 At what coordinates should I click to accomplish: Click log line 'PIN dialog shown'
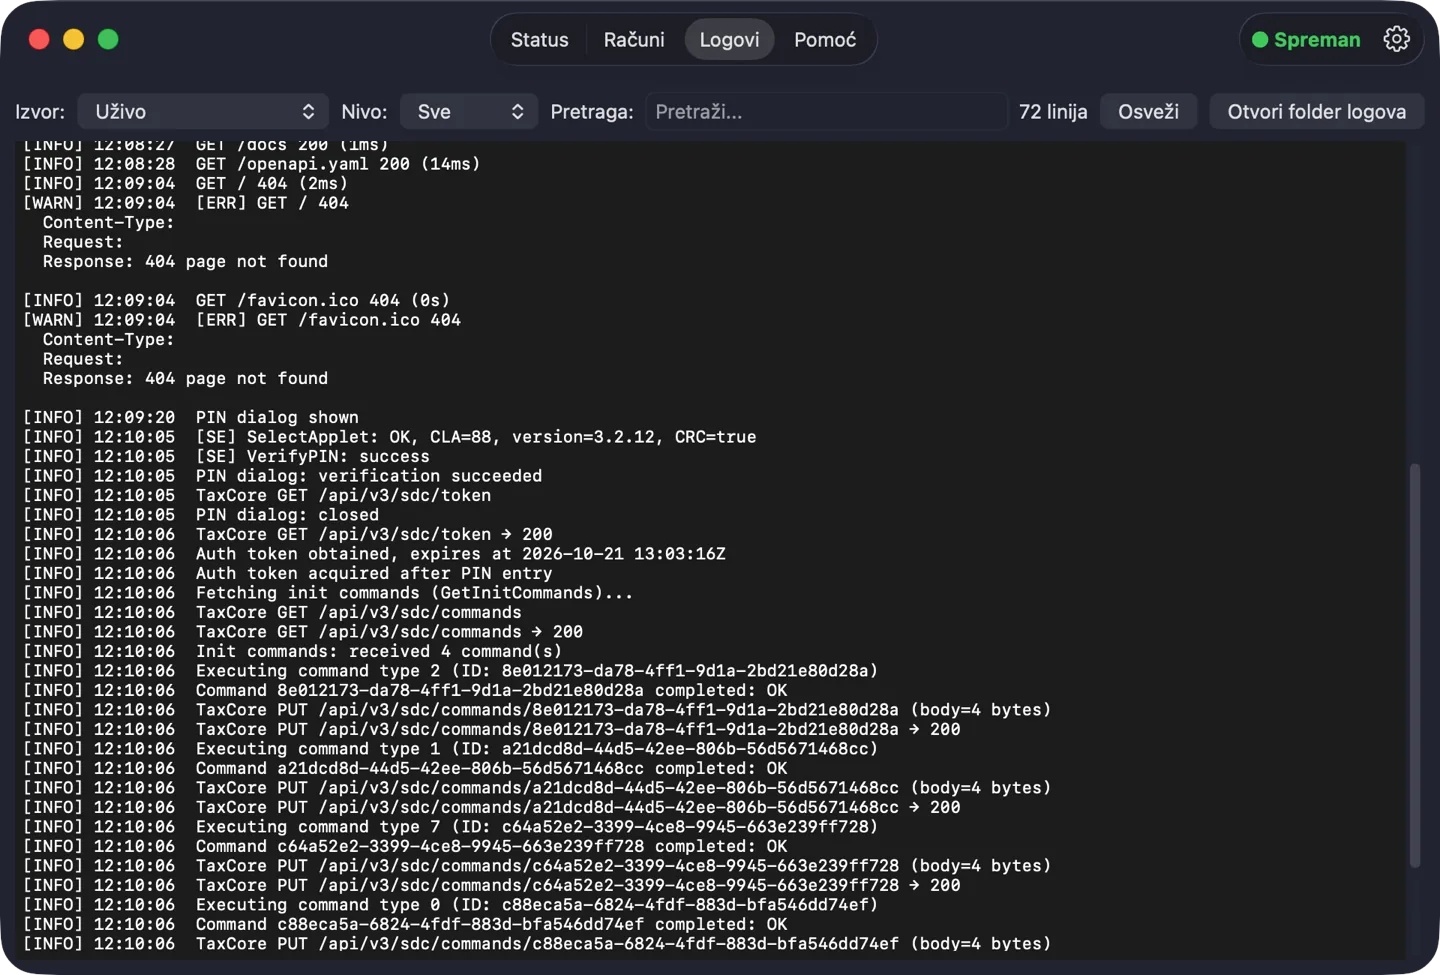pyautogui.click(x=191, y=417)
